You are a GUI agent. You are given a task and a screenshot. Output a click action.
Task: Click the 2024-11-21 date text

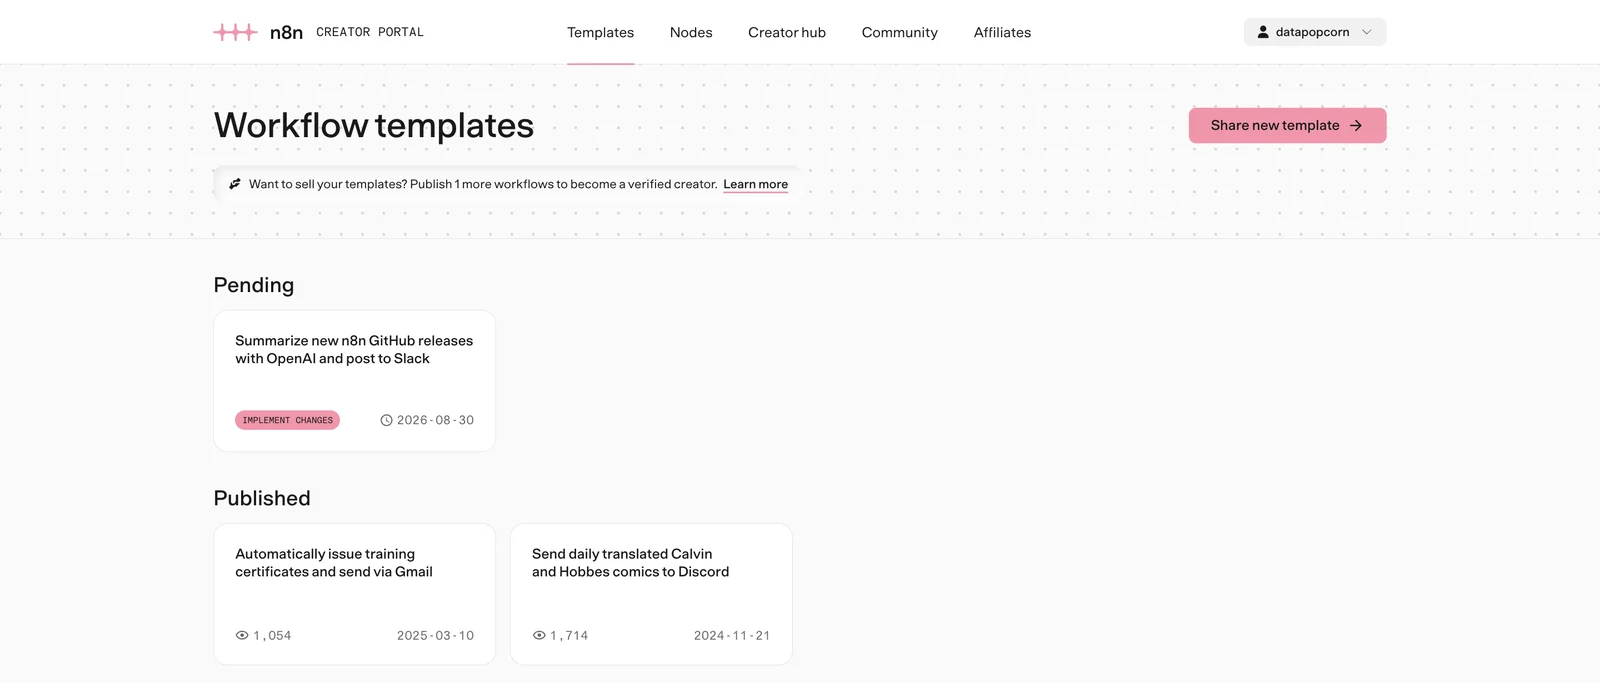[x=732, y=635]
